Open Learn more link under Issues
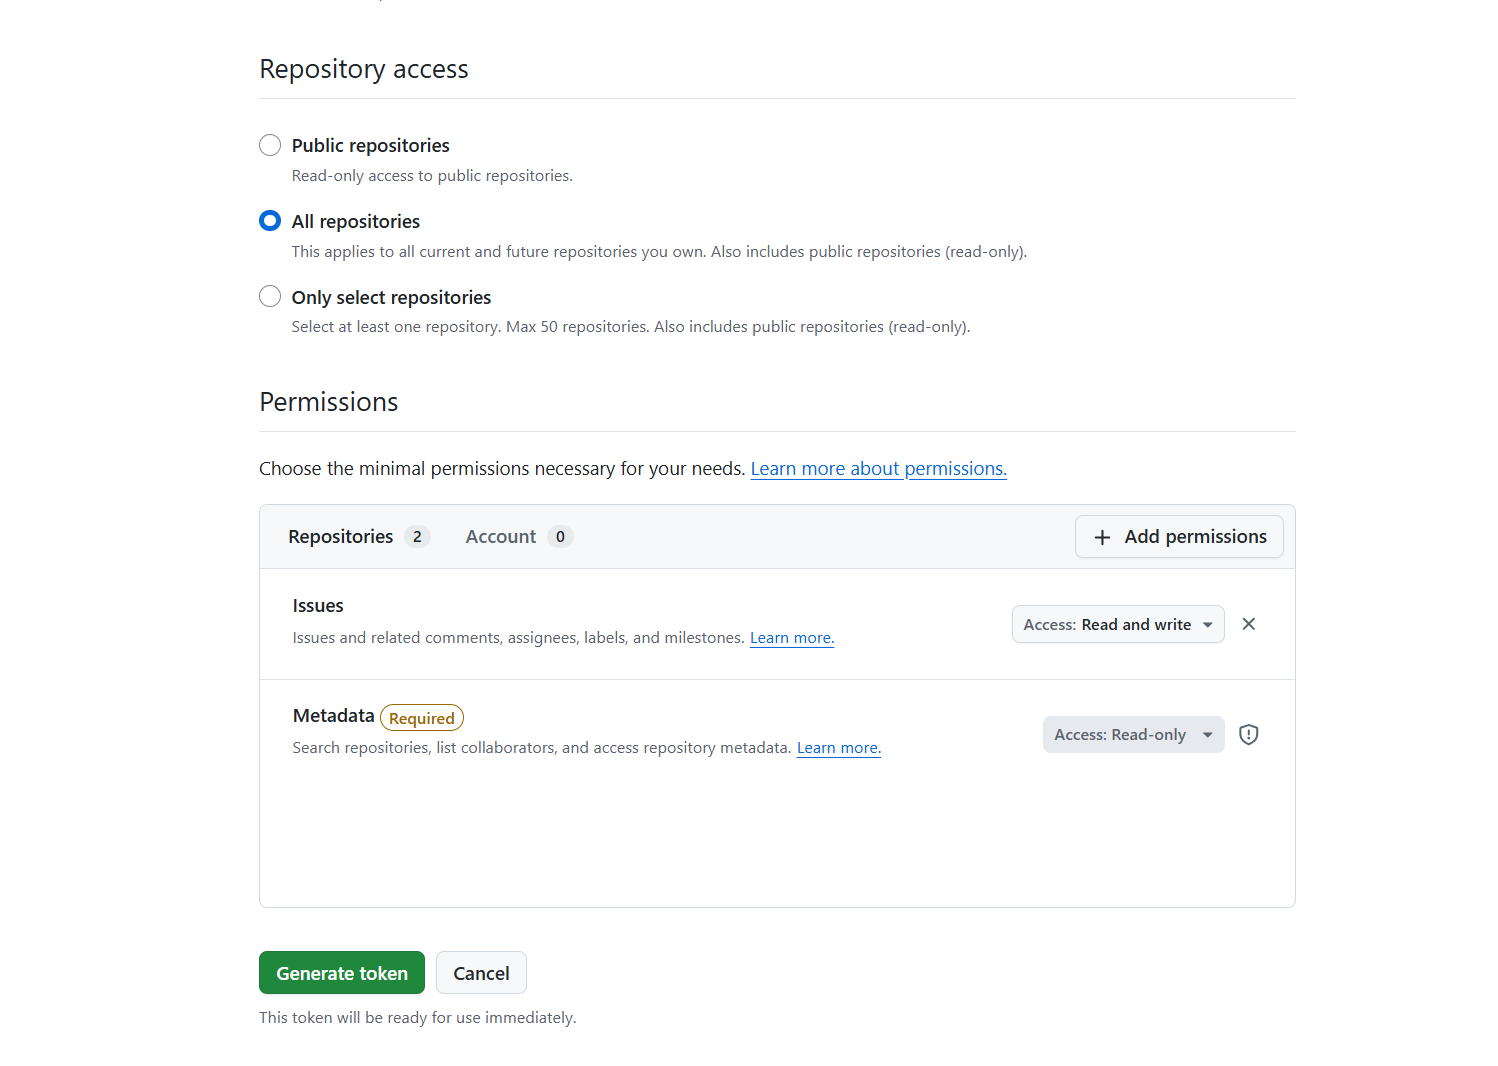 point(792,638)
